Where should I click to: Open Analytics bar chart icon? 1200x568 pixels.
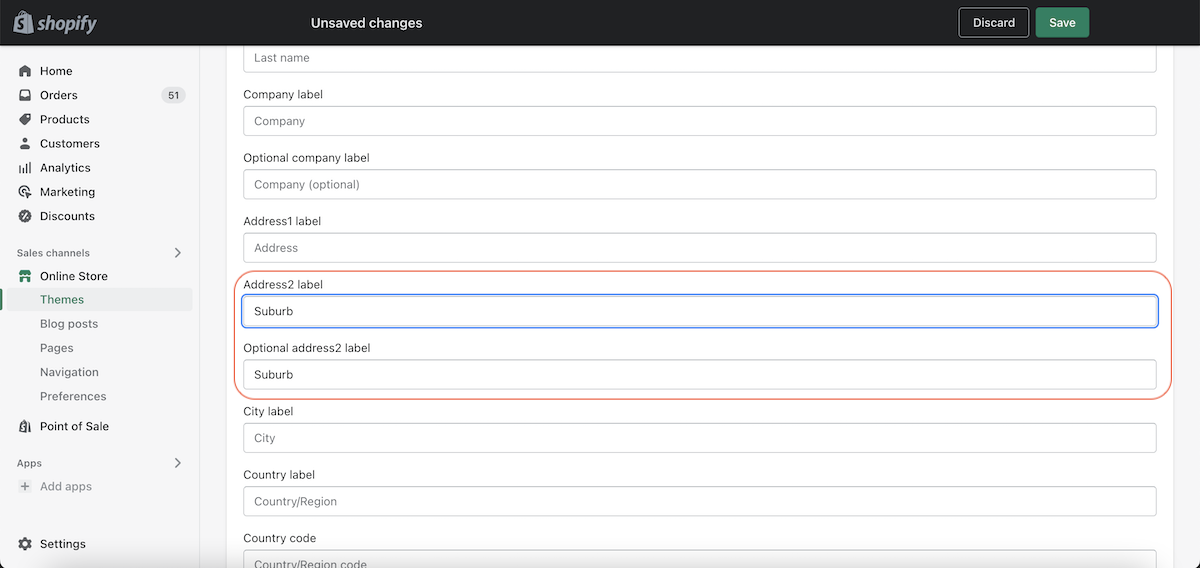[x=25, y=168]
